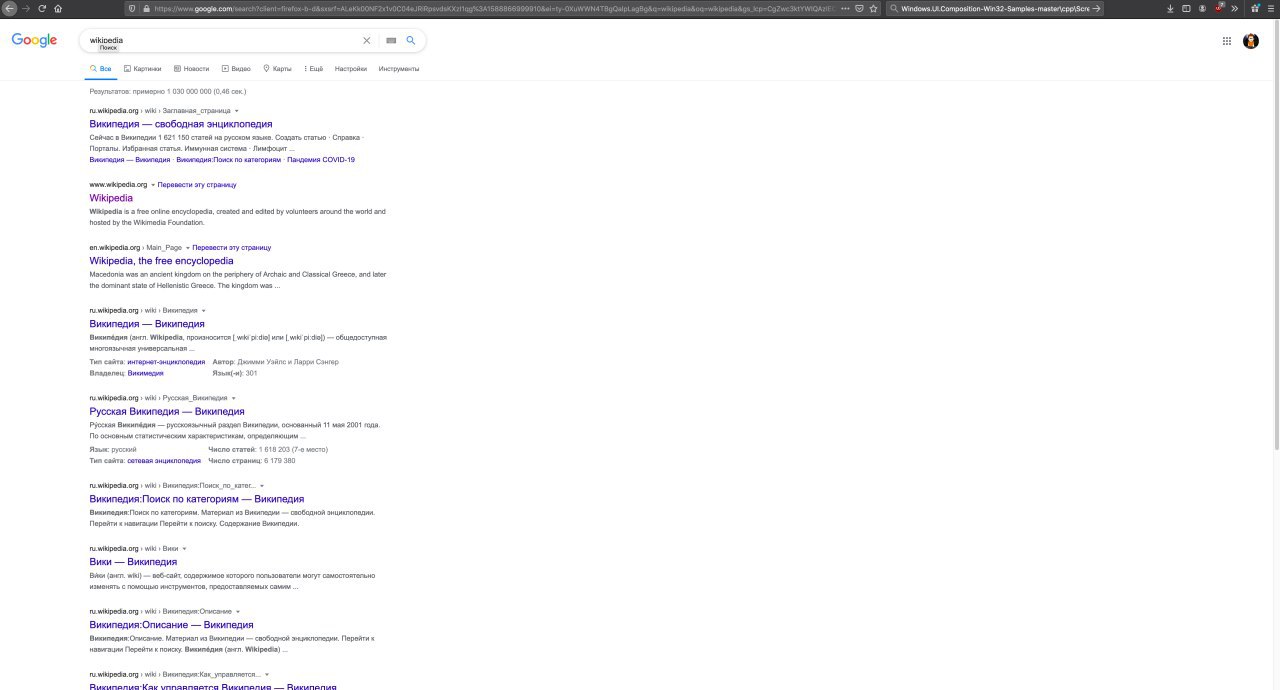Toggle the Firefox sidebar icon
Image resolution: width=1280 pixels, height=690 pixels.
pyautogui.click(x=1186, y=8)
